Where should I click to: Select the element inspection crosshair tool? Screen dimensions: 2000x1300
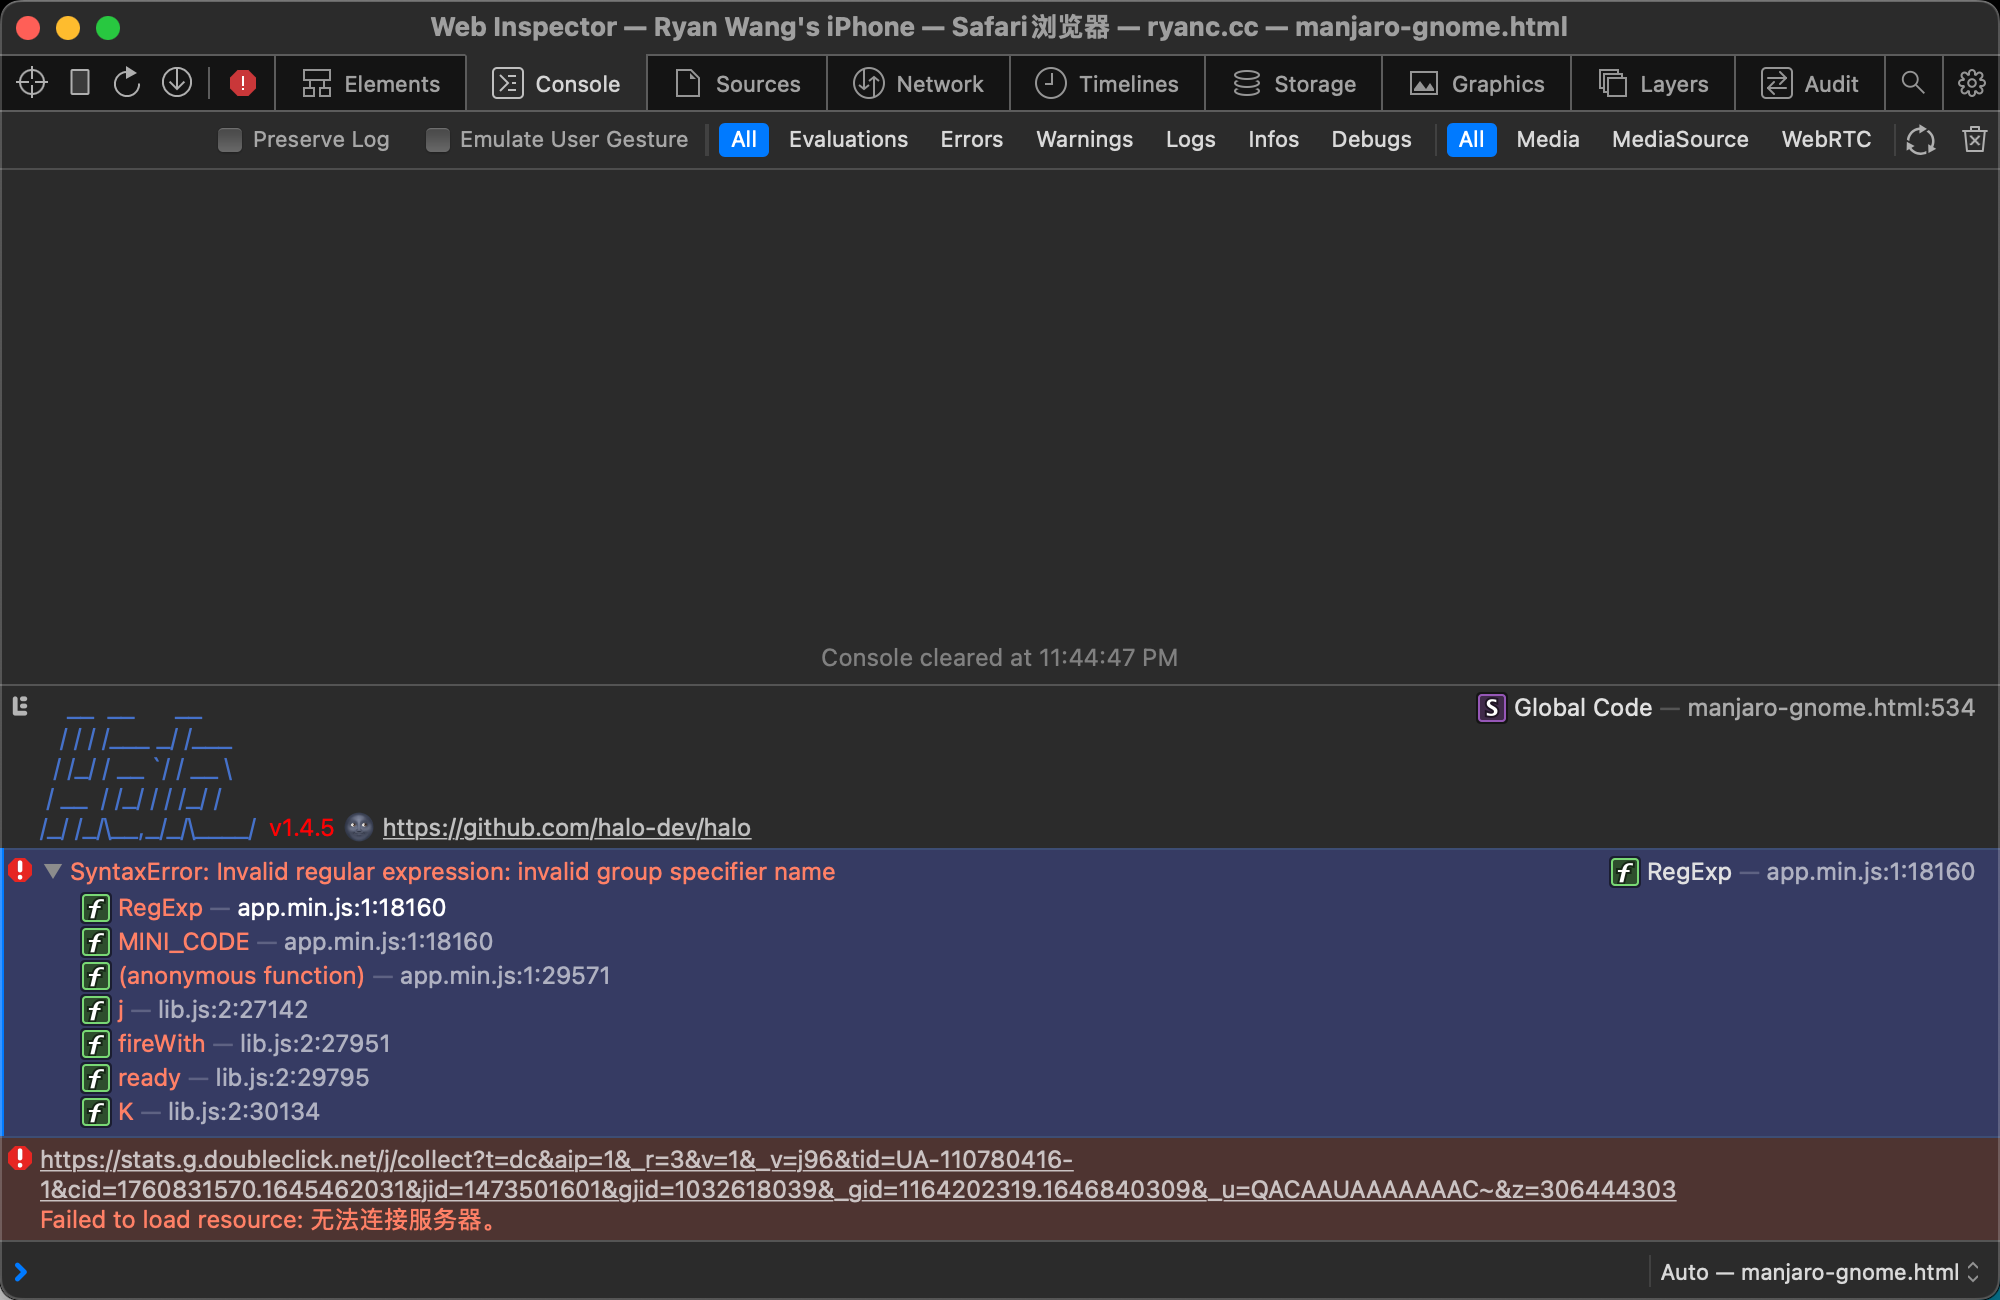(x=31, y=83)
